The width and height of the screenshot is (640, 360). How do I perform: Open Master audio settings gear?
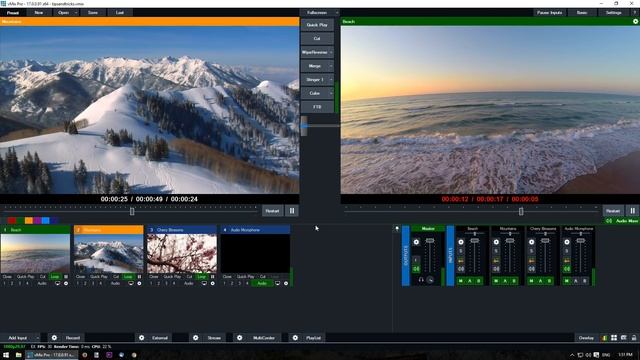click(416, 242)
